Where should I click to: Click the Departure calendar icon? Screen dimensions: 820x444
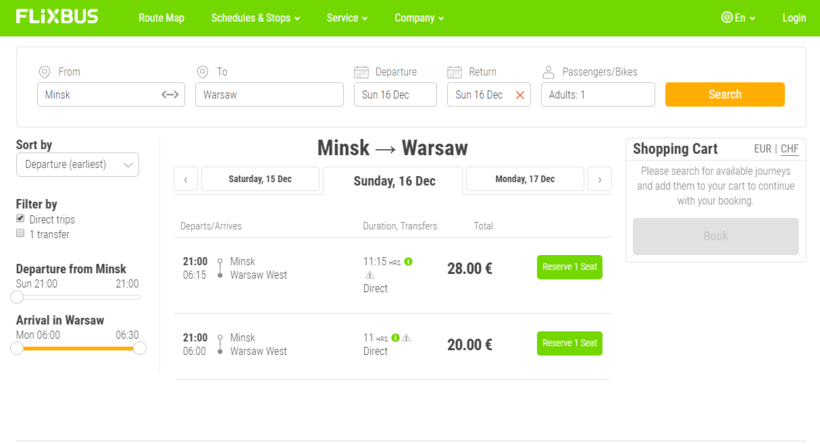[361, 72]
